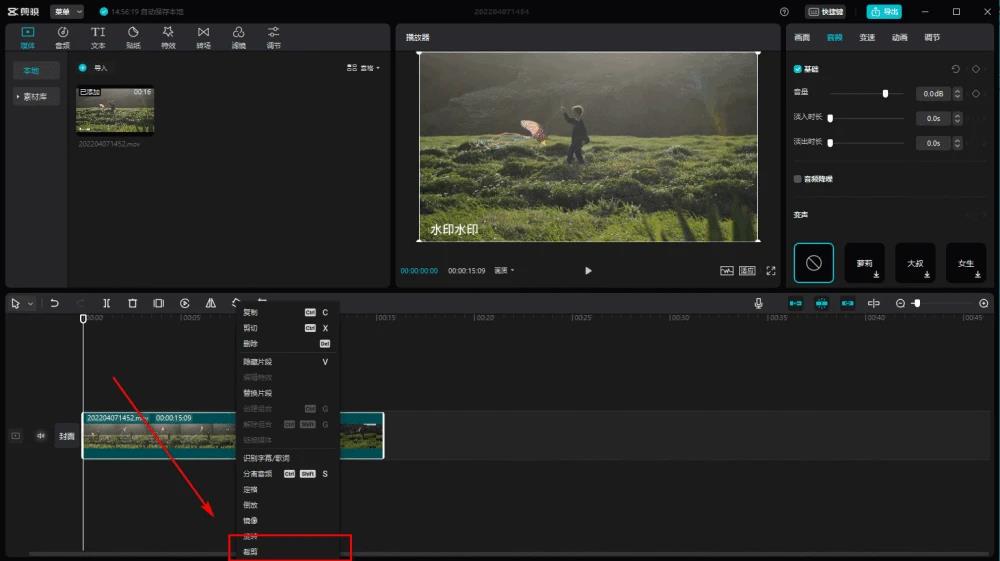This screenshot has height=561, width=1000.
Task: Enable the 音频降噪 noise reduction checkbox
Action: coord(797,179)
